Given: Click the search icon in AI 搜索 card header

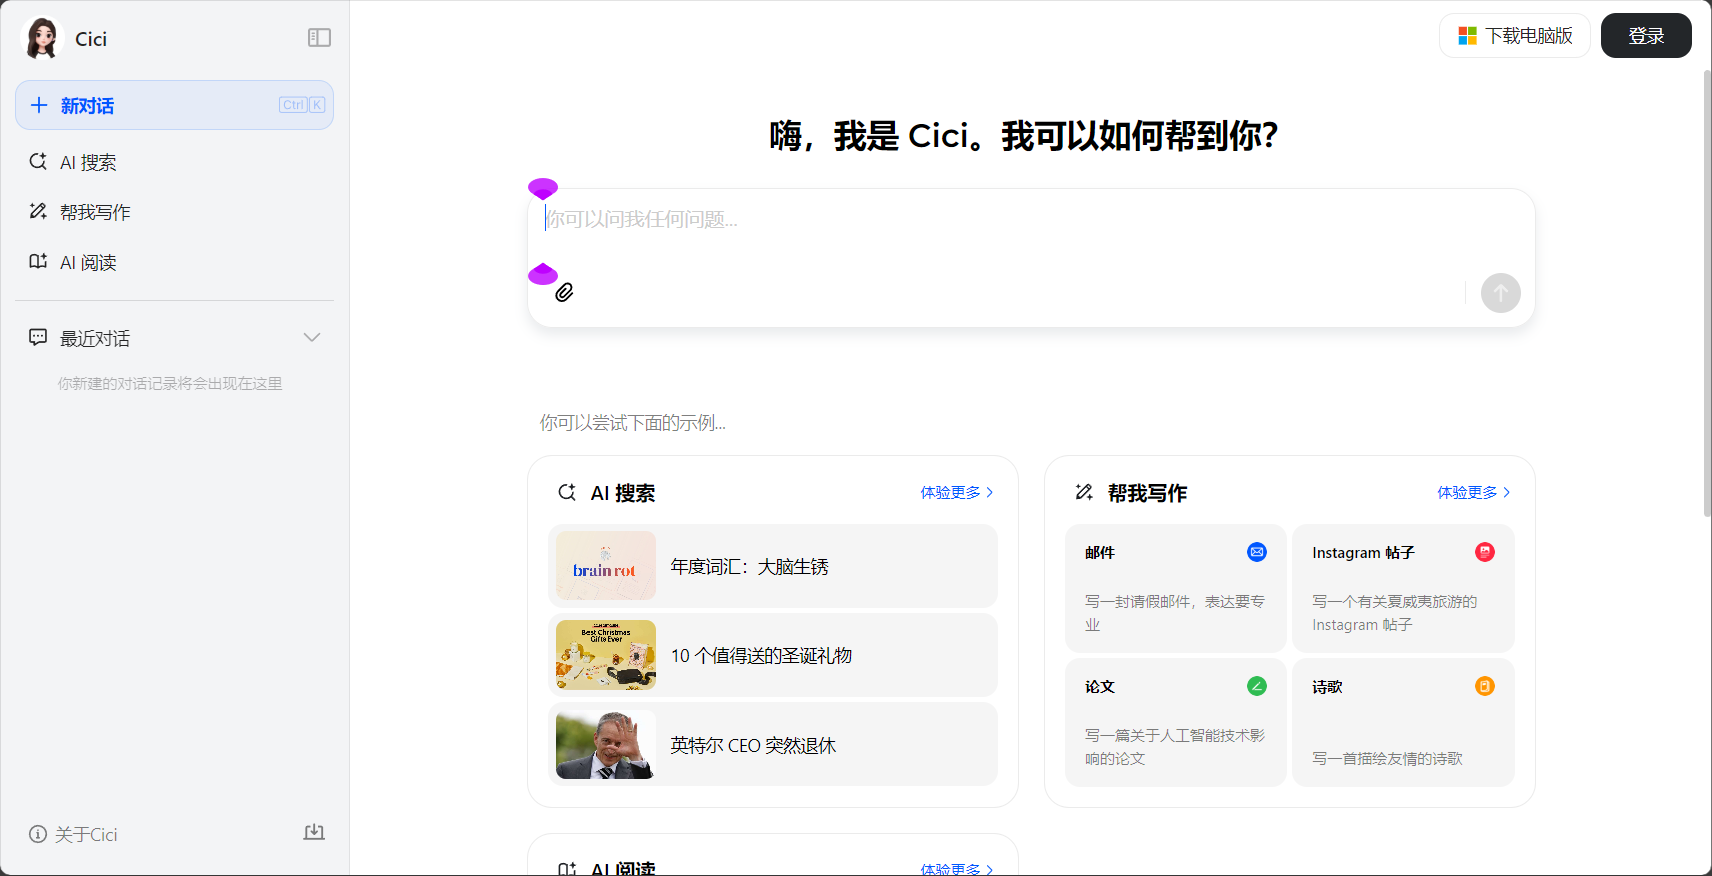Looking at the screenshot, I should [567, 492].
